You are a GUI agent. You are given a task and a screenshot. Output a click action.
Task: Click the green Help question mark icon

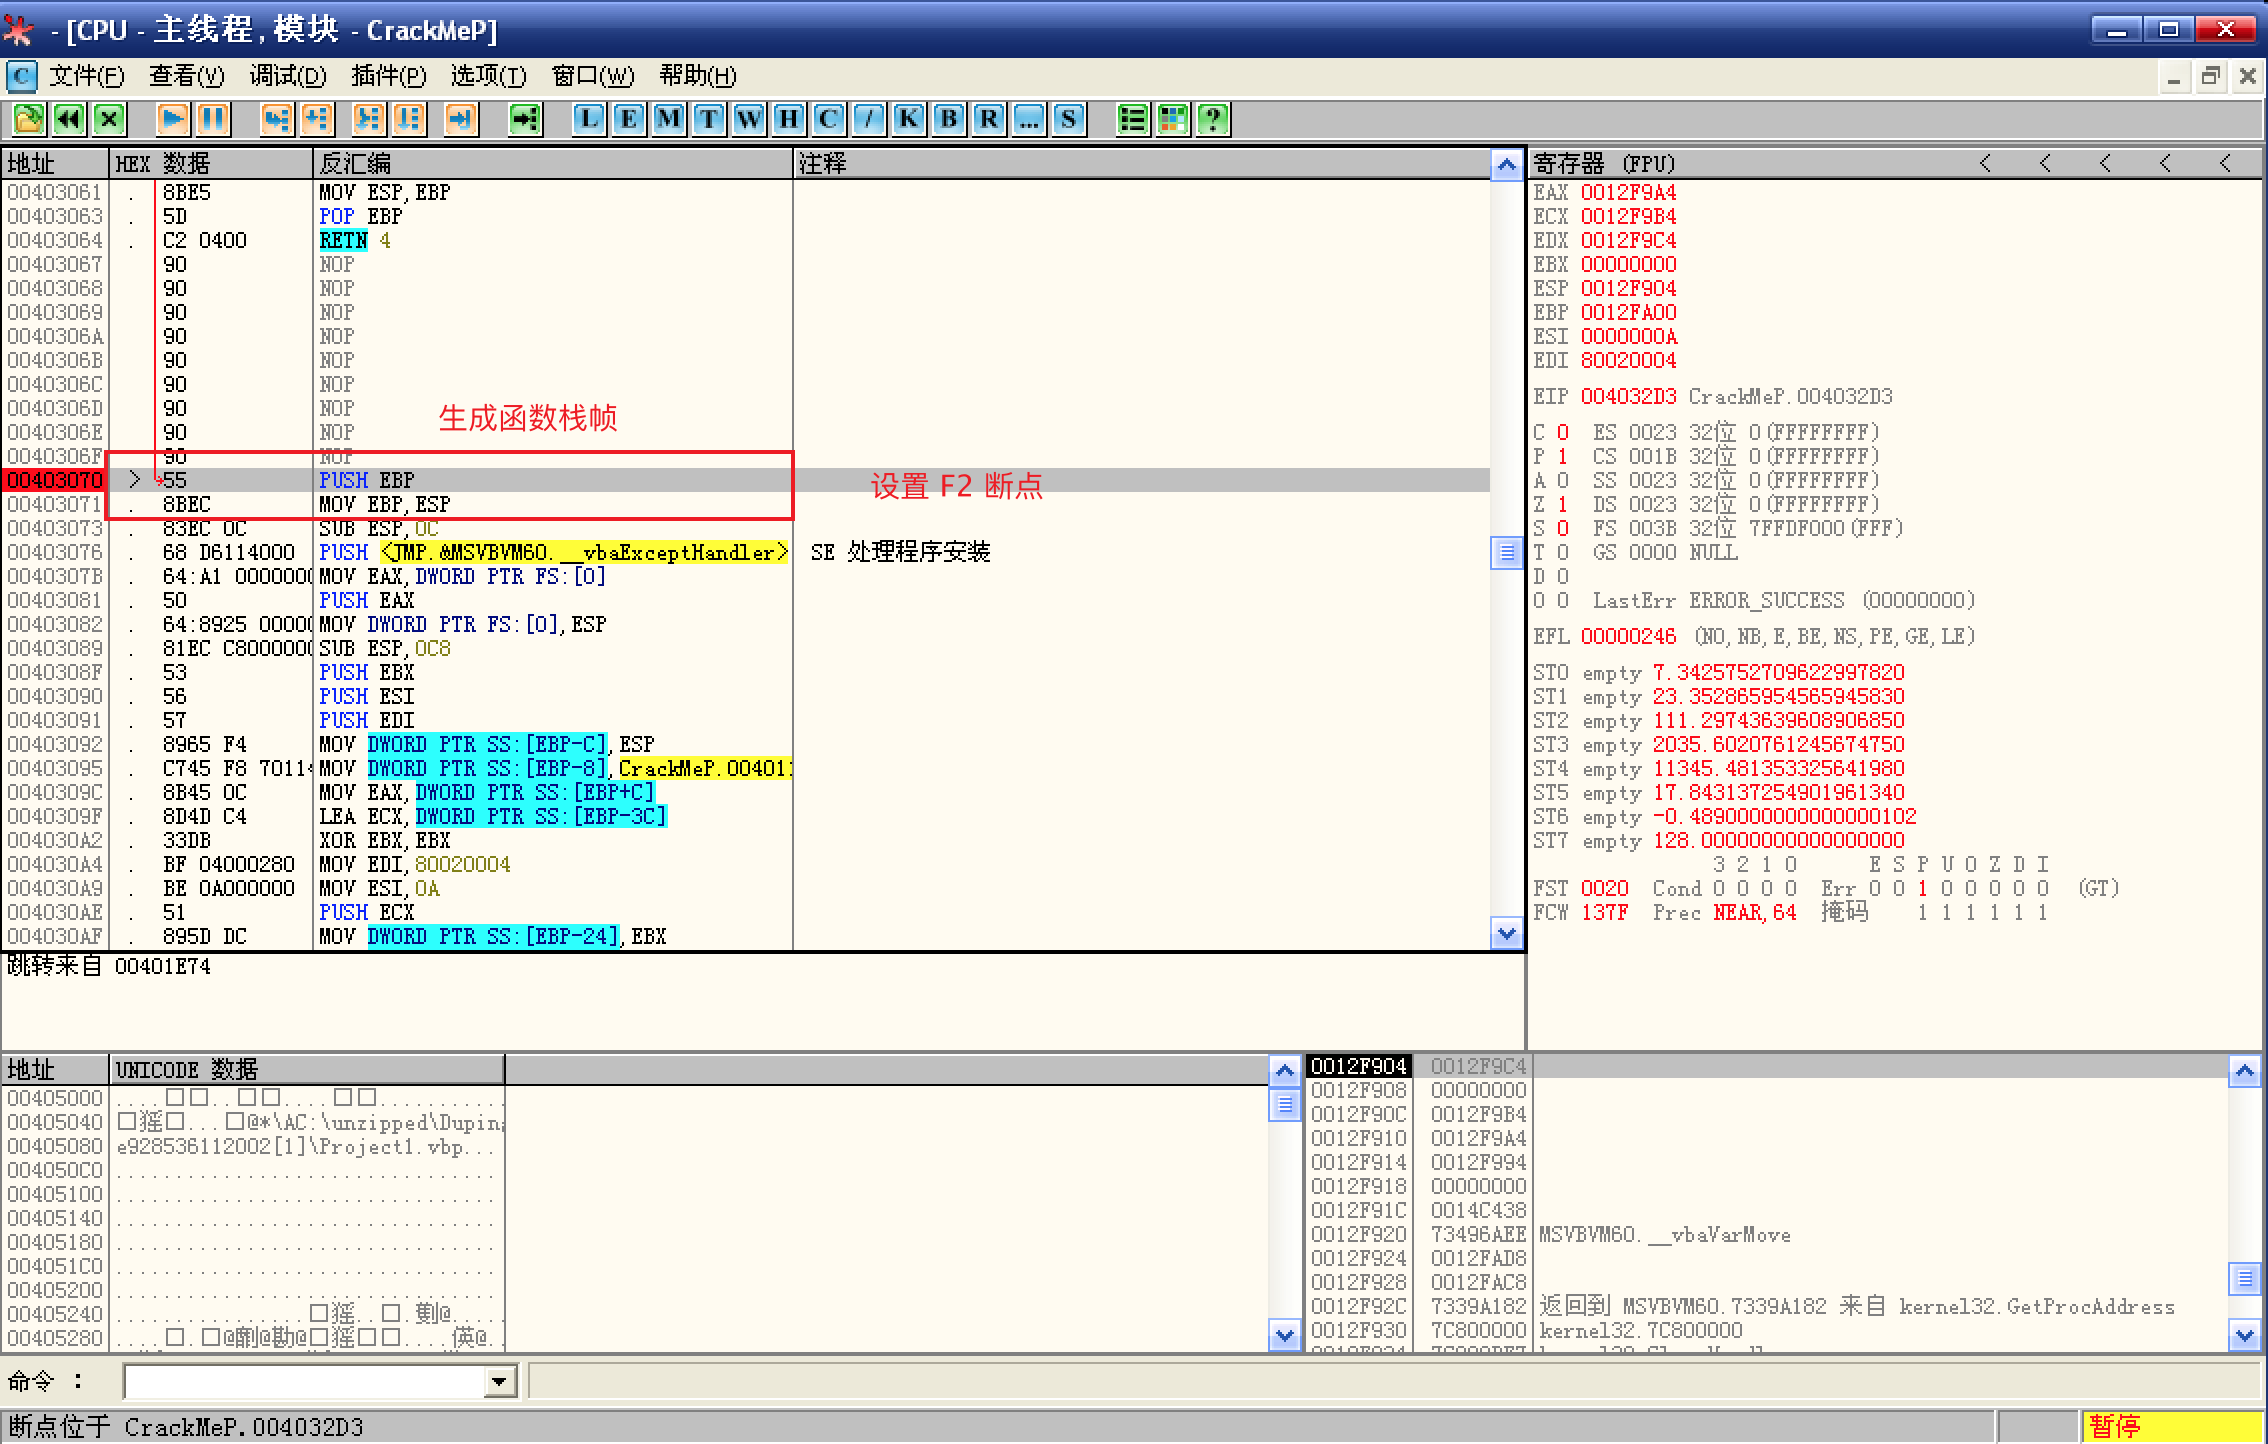[1213, 120]
